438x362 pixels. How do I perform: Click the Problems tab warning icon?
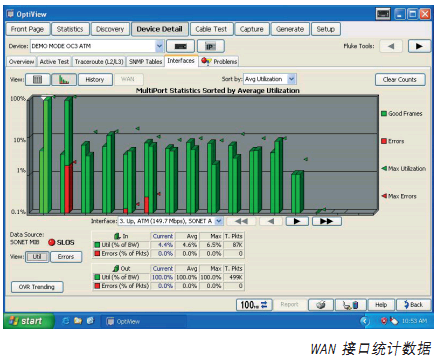[206, 61]
